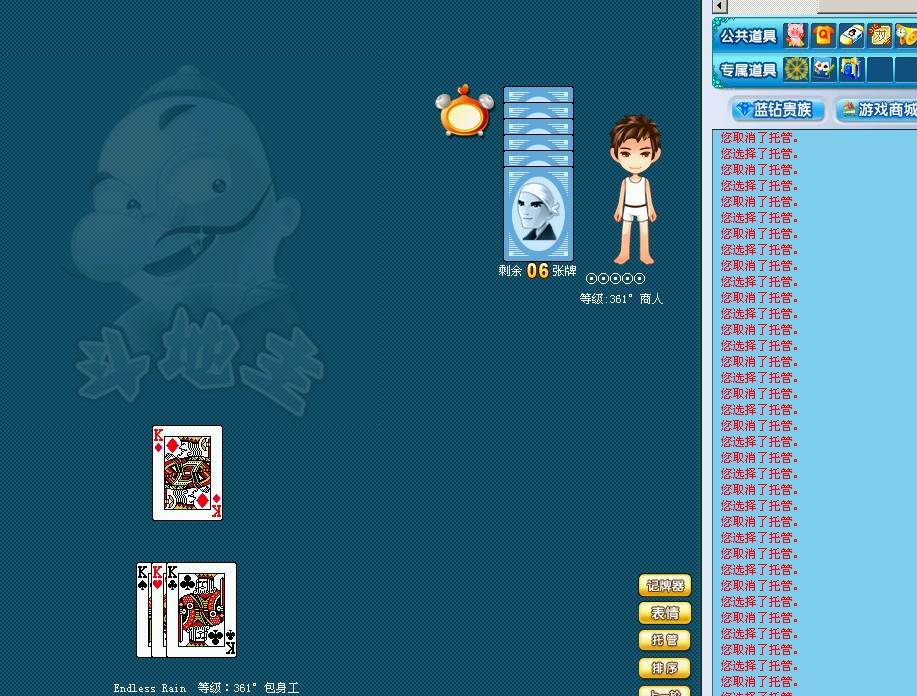Screen dimensions: 917x696
Task: Open the 游戏商城 game mall tab
Action: pyautogui.click(x=877, y=109)
